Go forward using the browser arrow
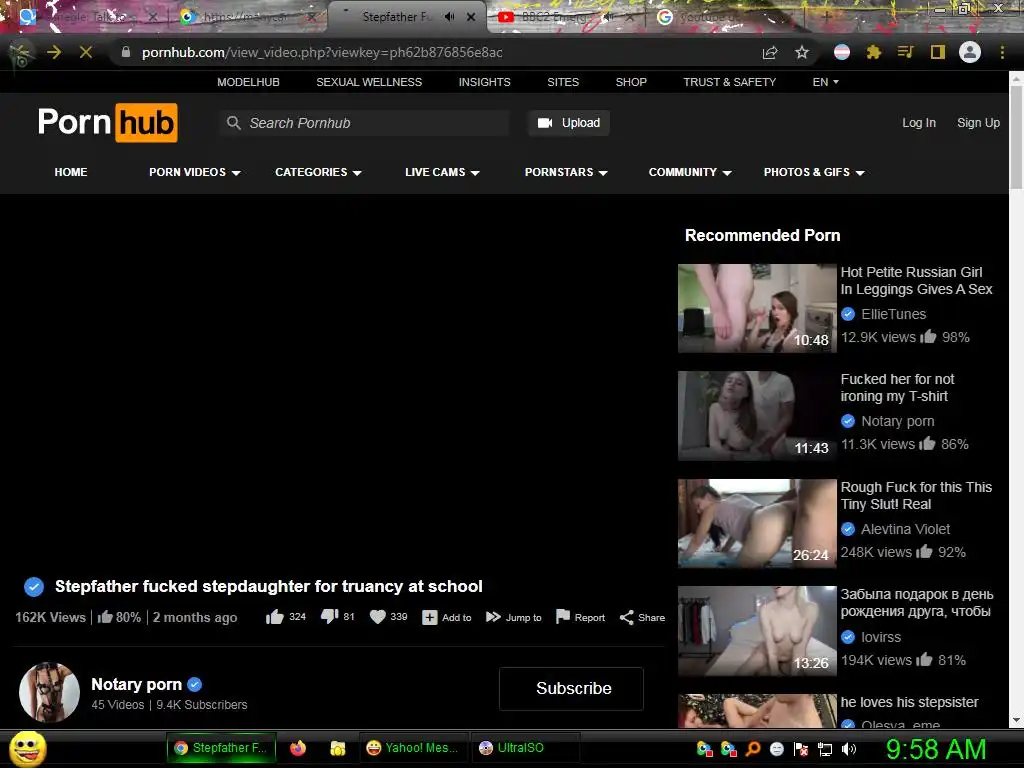1024x768 pixels. point(54,52)
